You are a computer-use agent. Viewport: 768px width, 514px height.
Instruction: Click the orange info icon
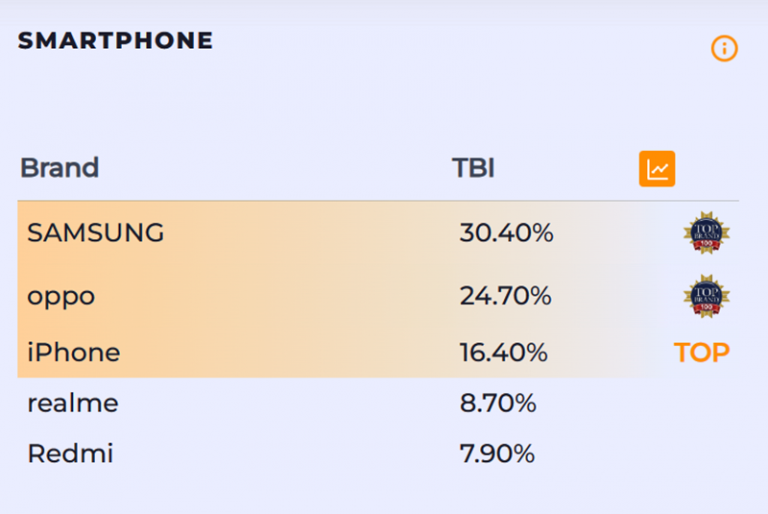724,48
